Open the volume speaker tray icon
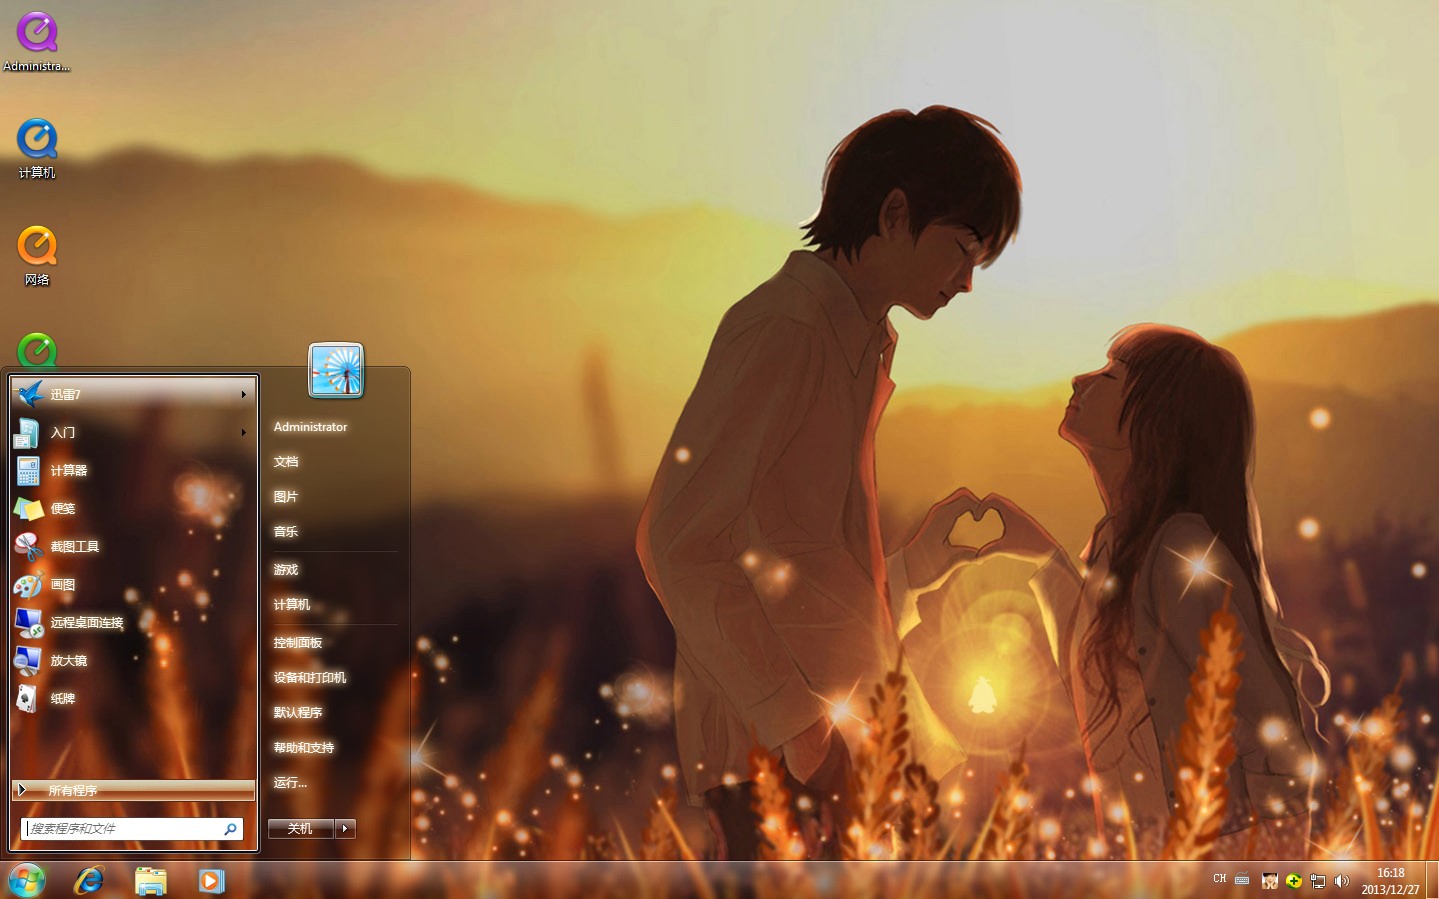Screen dimensions: 1439x899 click(x=1342, y=881)
